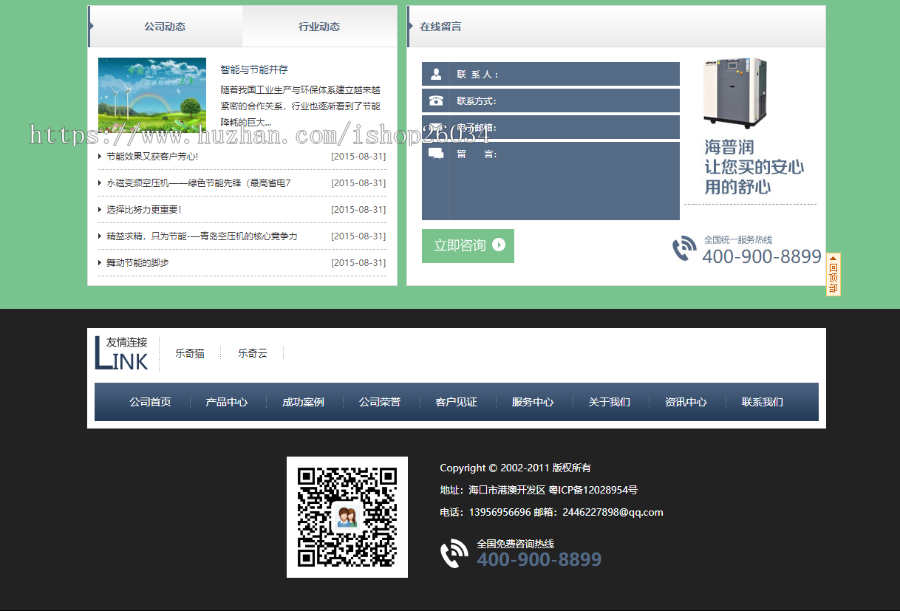Click the 友情连接 LINK logo
Viewport: 900px width, 611px height.
[x=121, y=353]
